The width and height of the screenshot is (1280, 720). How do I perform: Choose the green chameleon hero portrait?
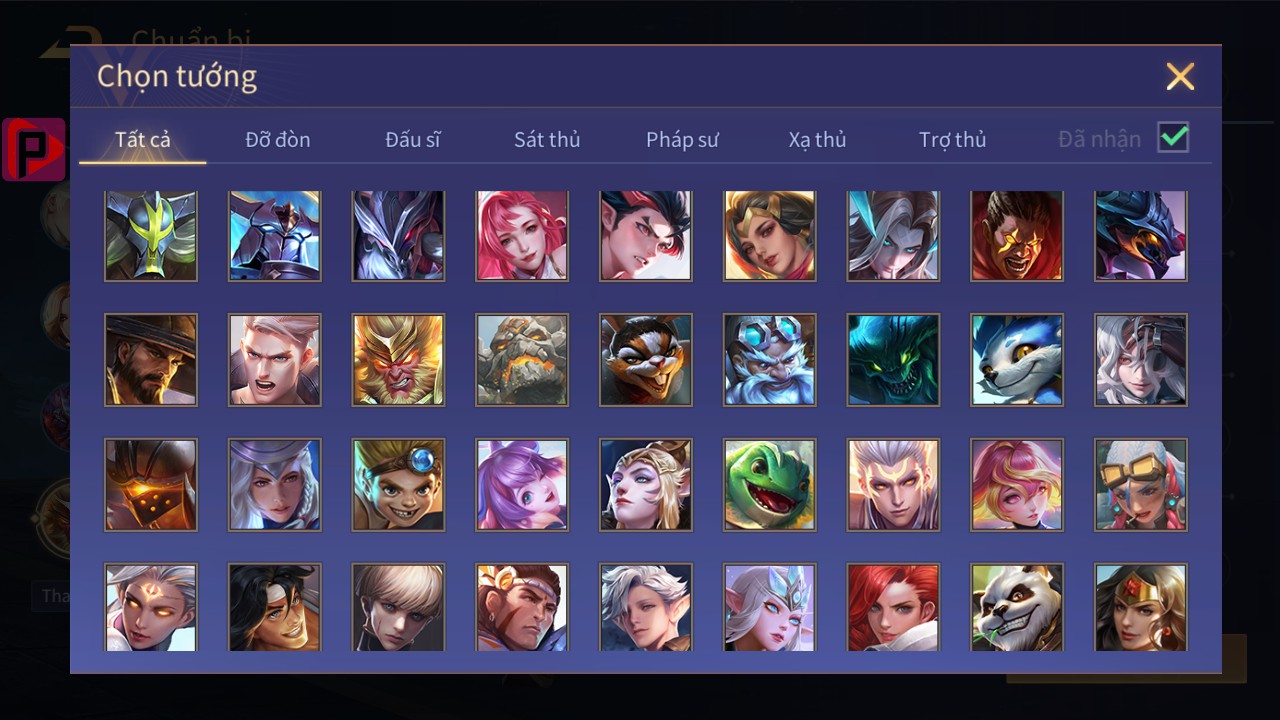pyautogui.click(x=769, y=484)
